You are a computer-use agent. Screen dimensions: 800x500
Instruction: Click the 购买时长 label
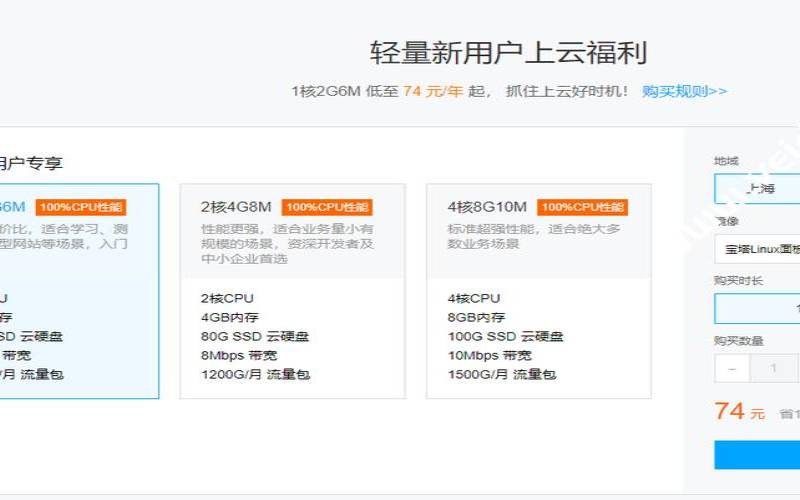738,281
